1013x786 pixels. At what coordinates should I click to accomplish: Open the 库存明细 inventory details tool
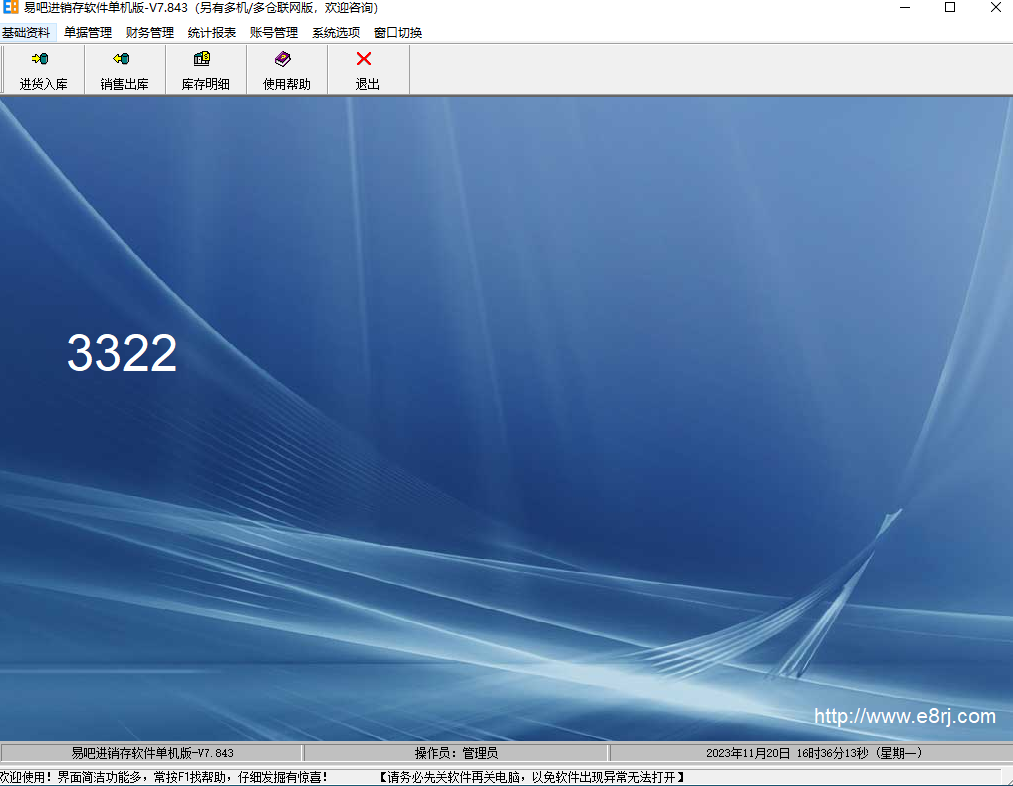coord(205,70)
